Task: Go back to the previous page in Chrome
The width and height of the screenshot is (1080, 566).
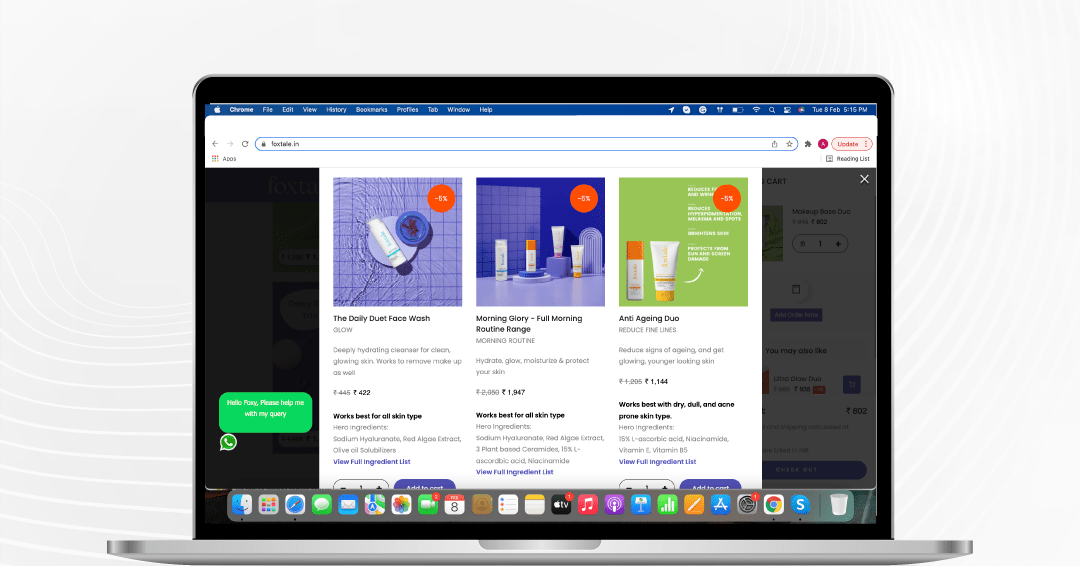Action: coord(216,144)
